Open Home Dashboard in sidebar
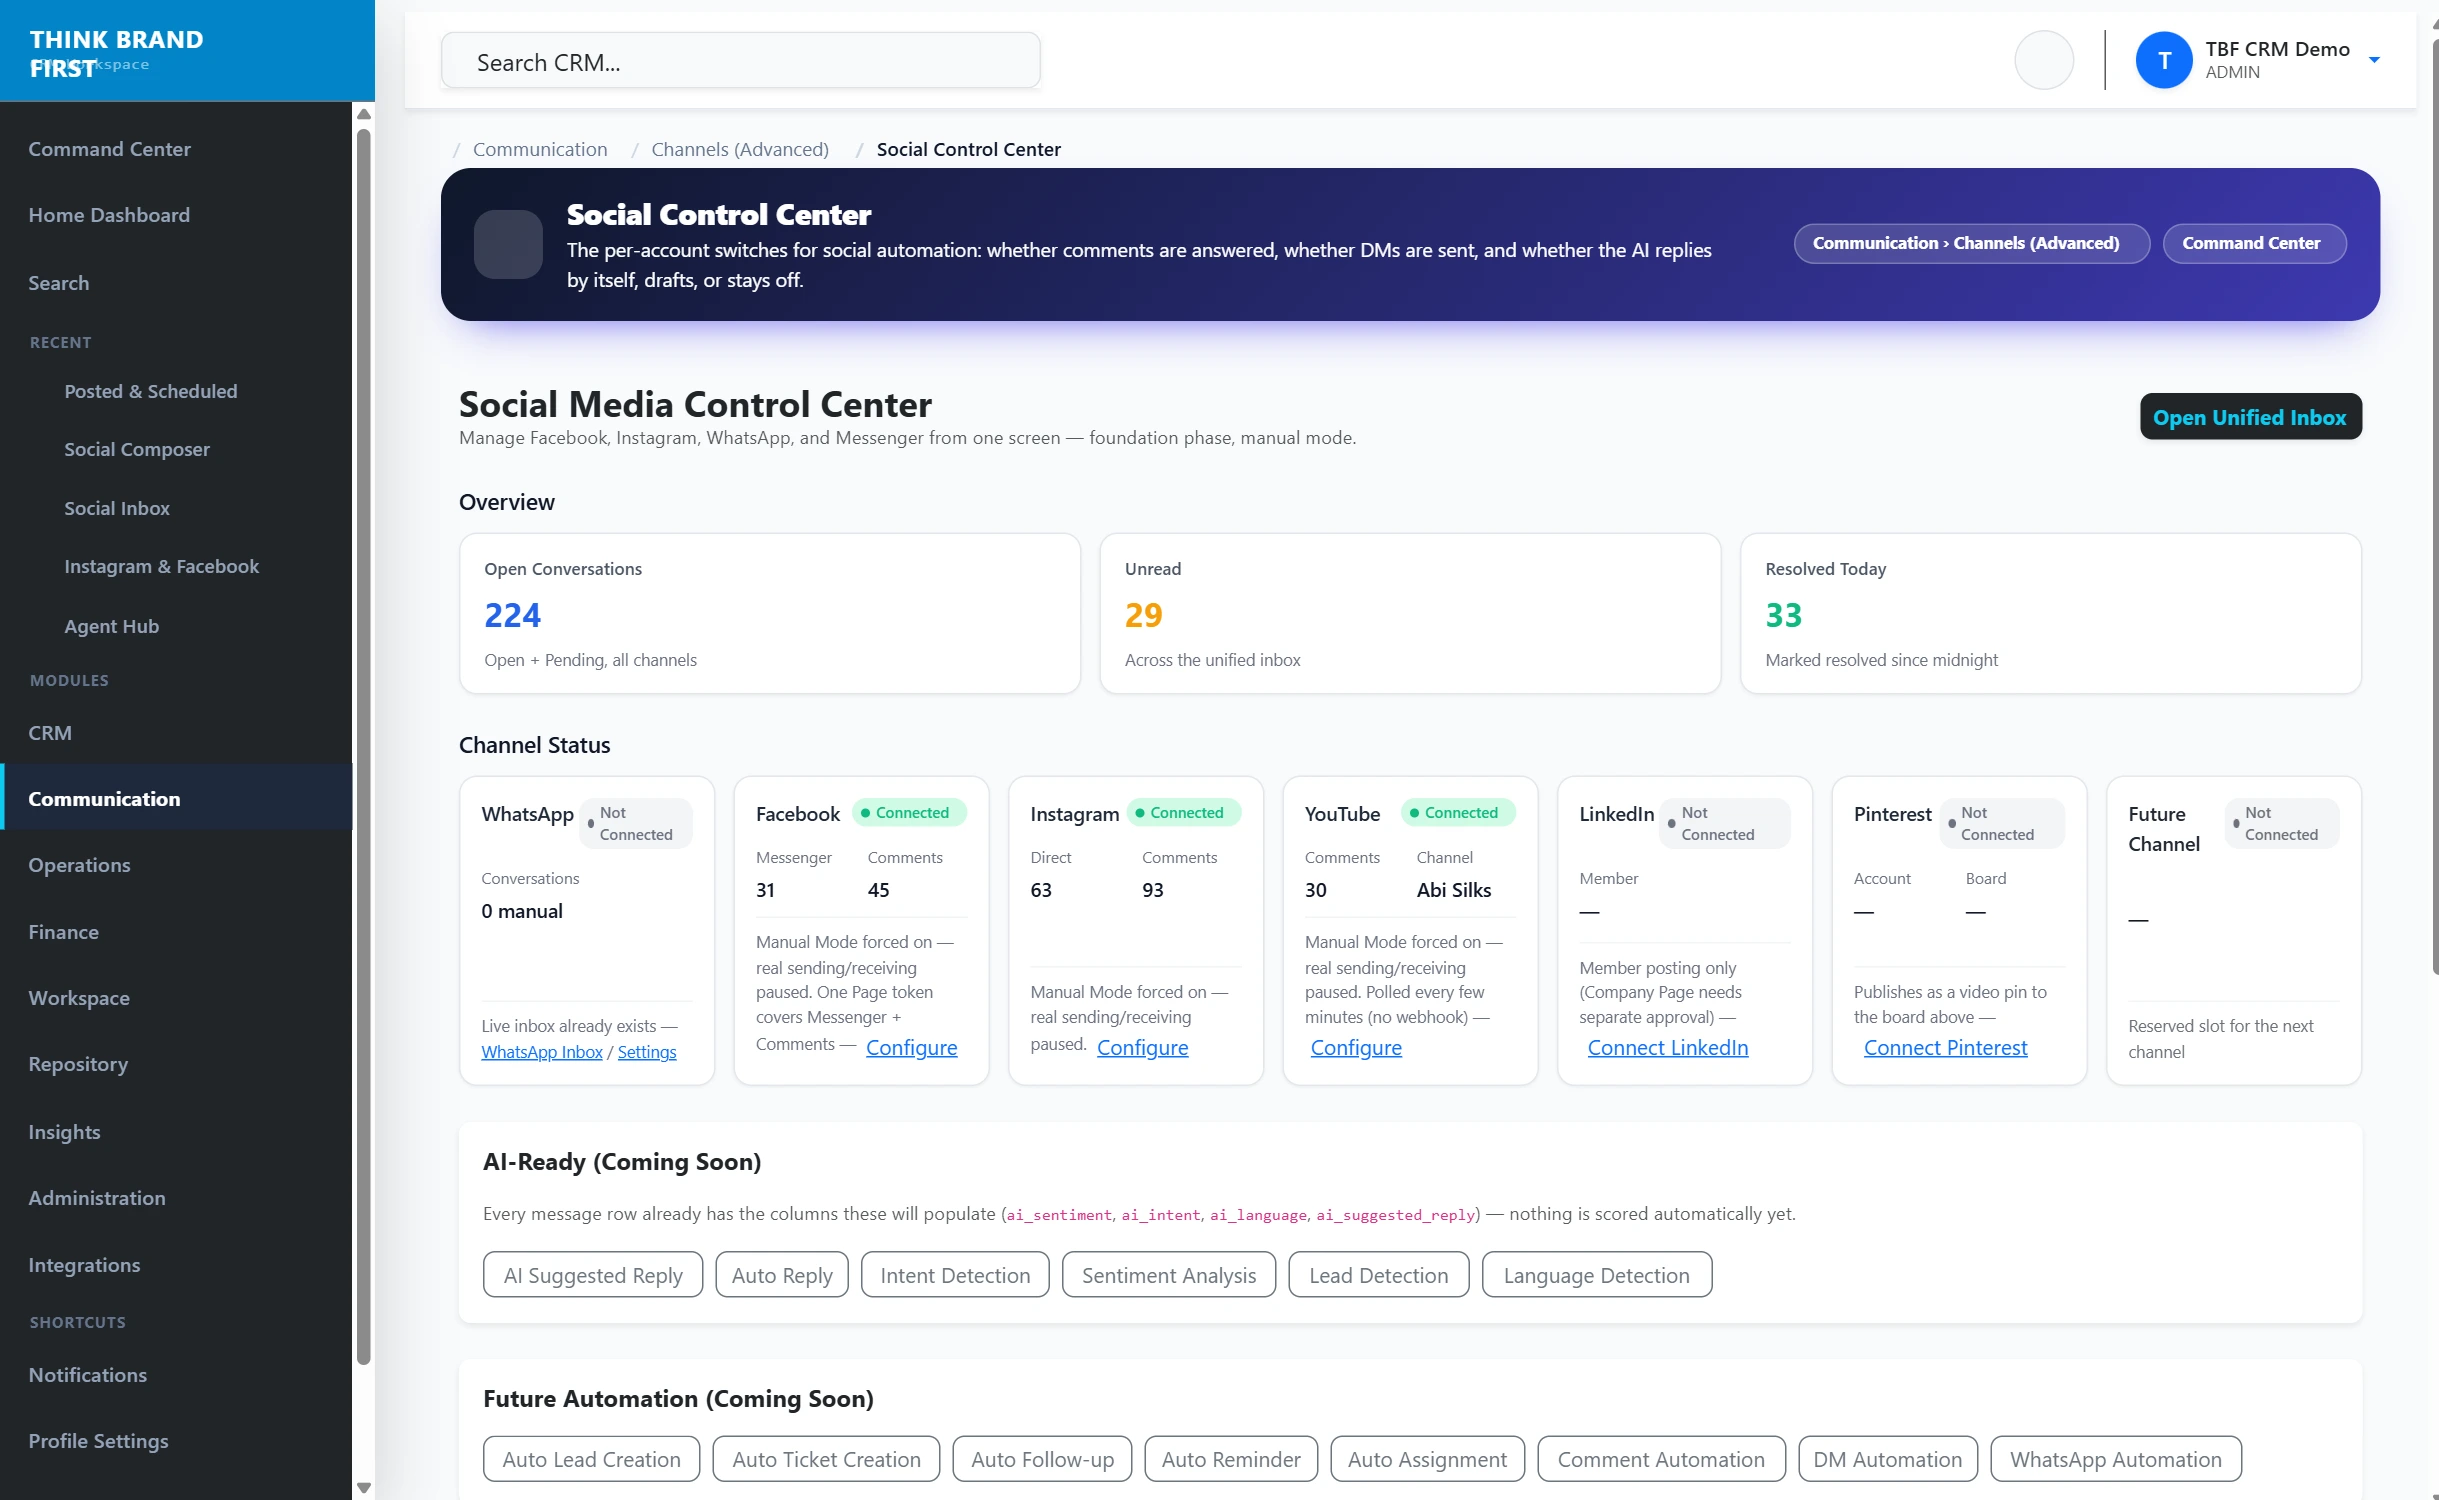The image size is (2439, 1500). [109, 215]
